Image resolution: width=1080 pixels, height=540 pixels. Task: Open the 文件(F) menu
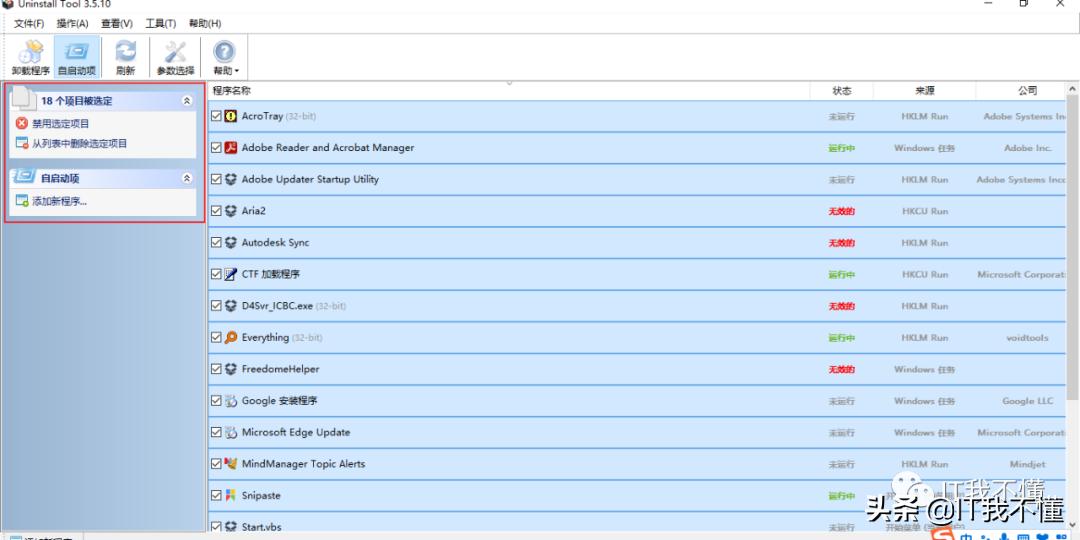(29, 23)
